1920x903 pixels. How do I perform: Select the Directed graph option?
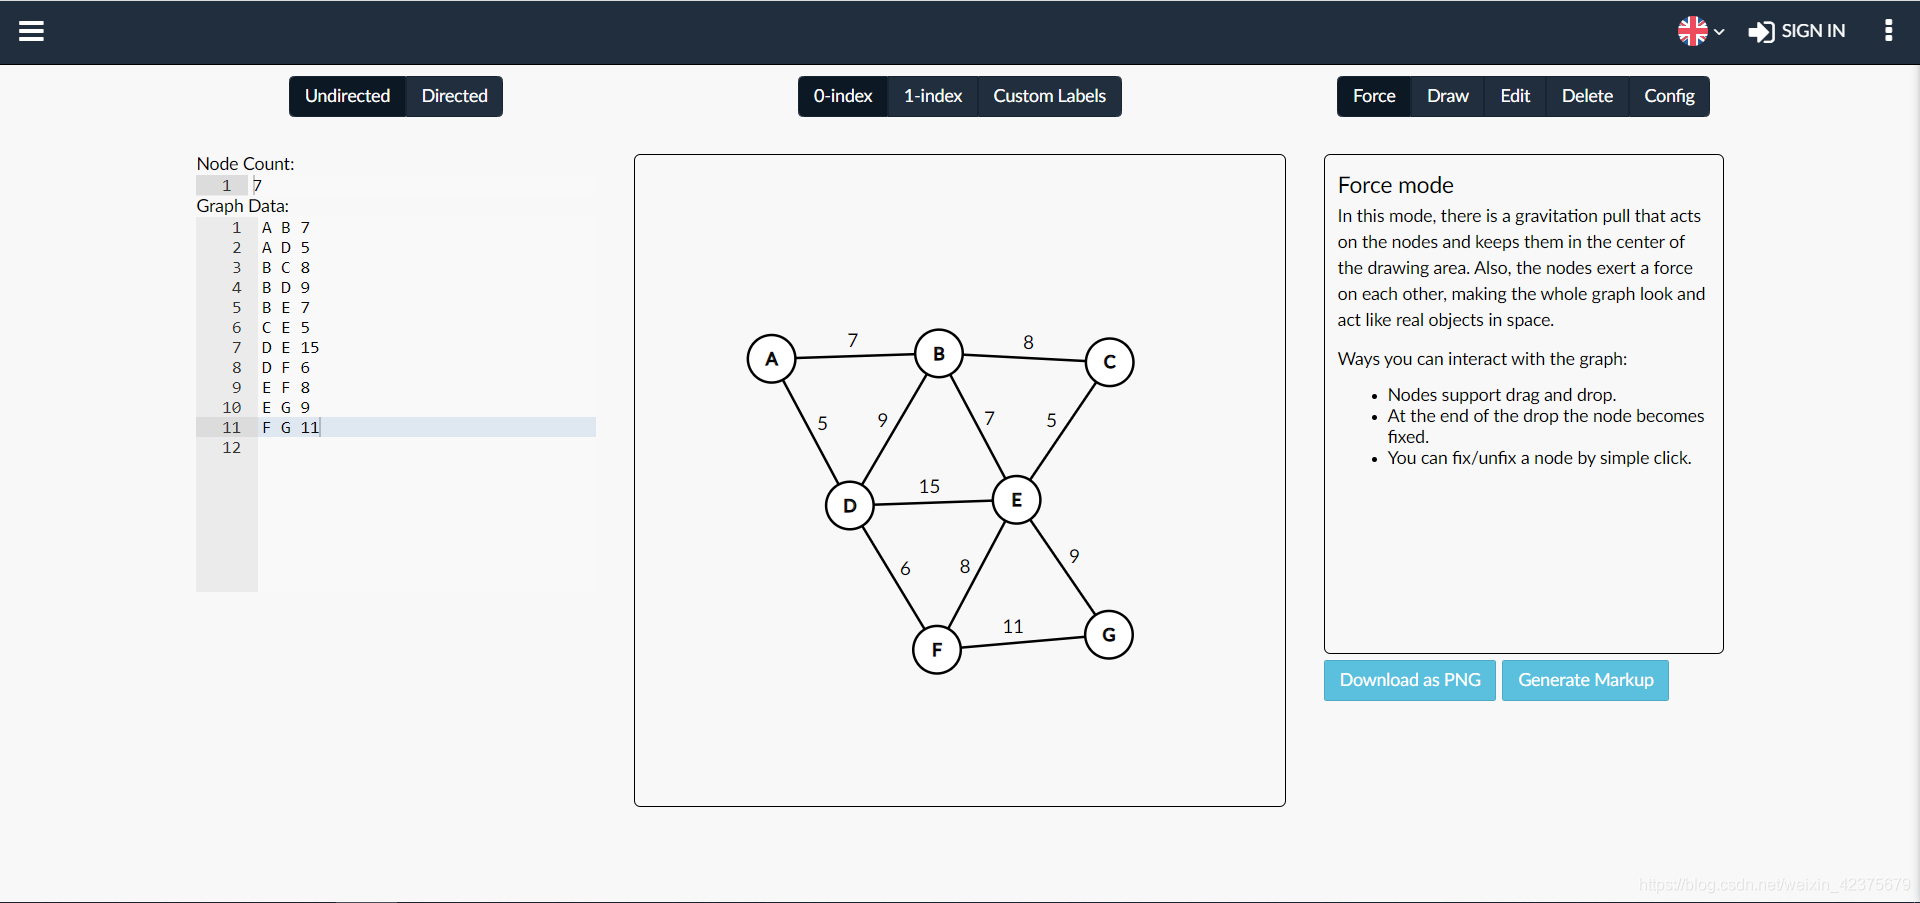coord(454,96)
